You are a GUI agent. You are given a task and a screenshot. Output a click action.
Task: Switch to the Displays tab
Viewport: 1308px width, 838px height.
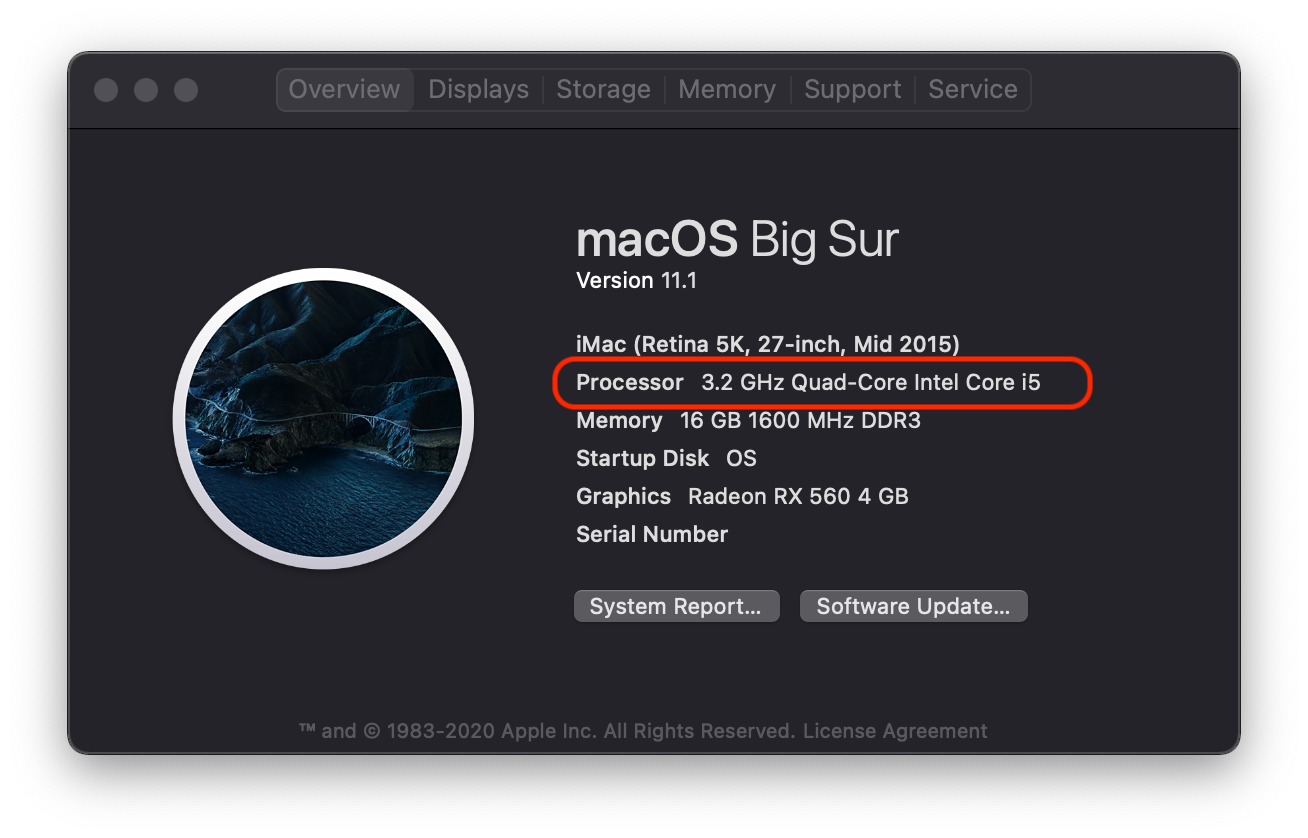pyautogui.click(x=478, y=89)
